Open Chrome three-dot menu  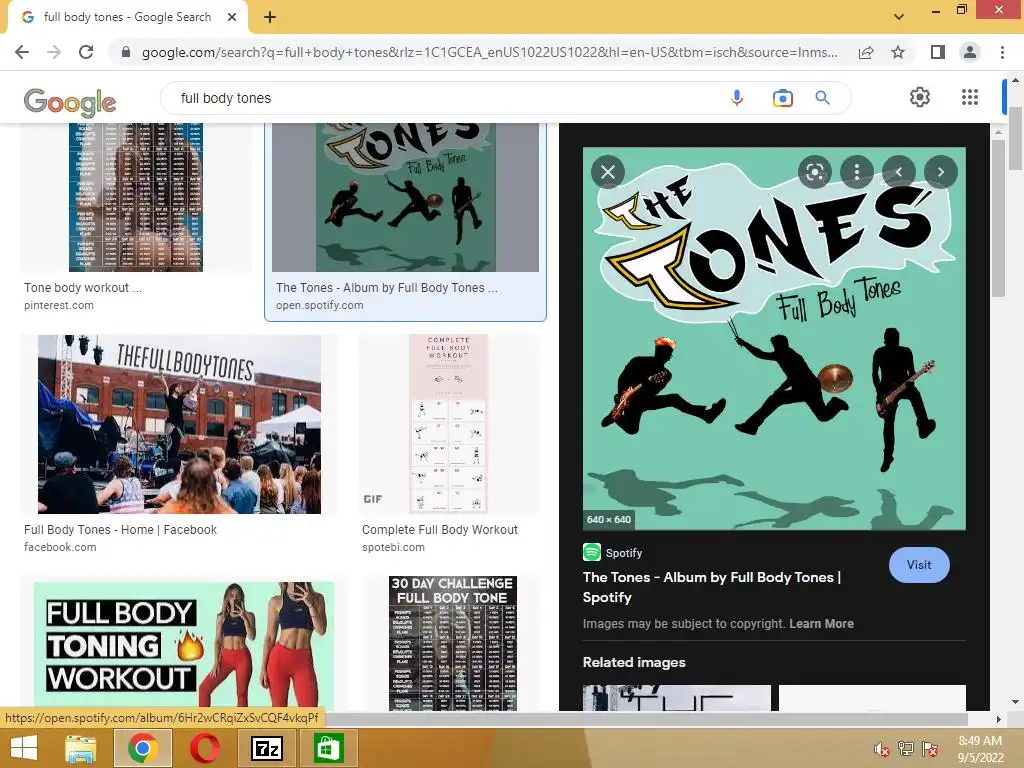[x=1002, y=52]
